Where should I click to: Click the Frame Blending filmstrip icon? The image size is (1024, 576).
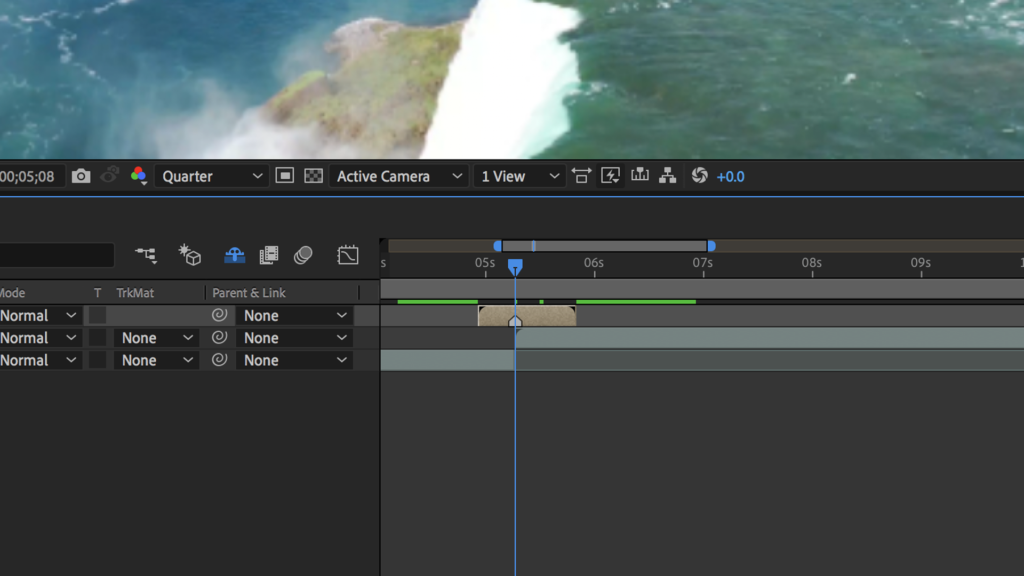point(269,255)
